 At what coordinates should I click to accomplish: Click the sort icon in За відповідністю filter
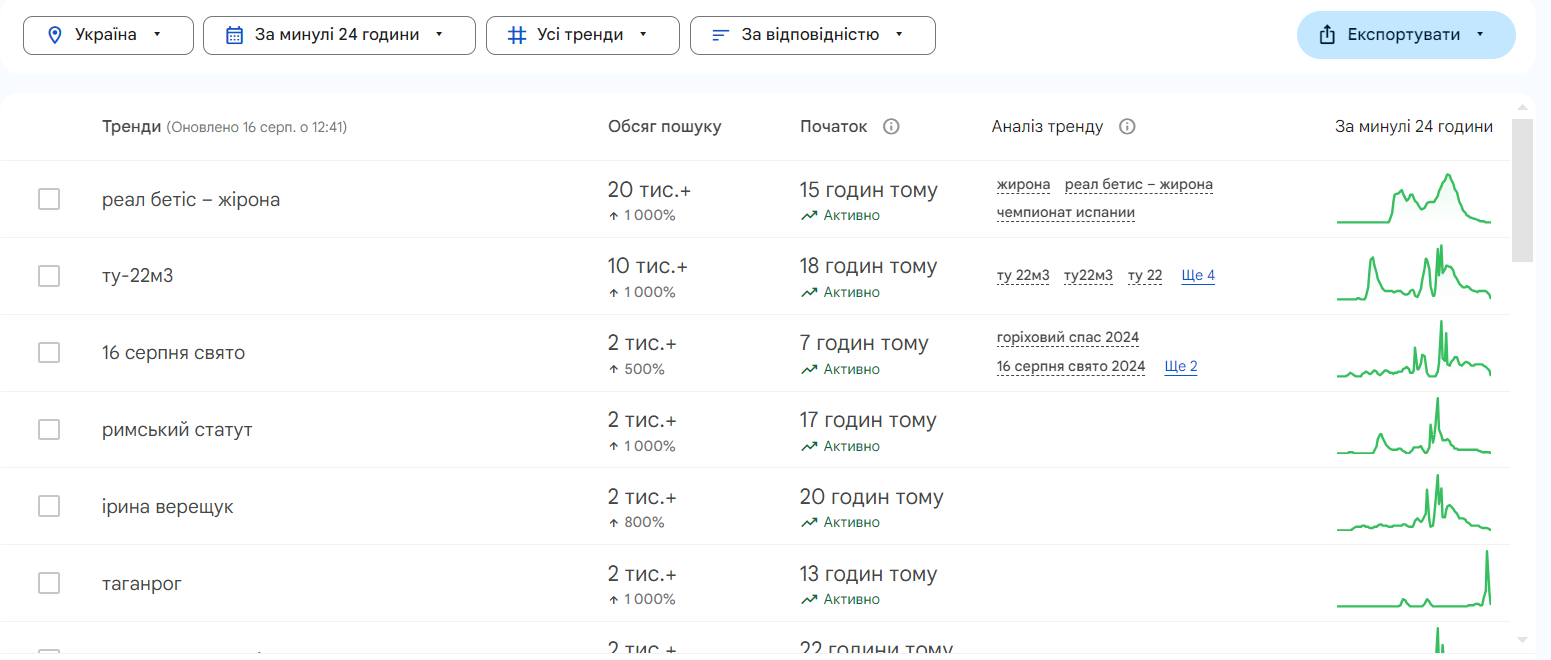click(x=721, y=35)
